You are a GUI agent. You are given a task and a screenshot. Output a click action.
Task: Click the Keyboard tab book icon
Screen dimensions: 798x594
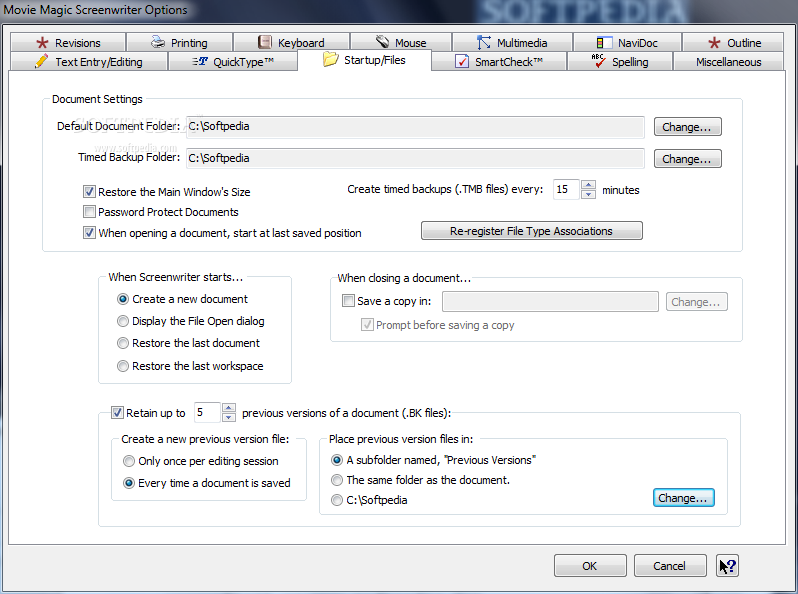[x=265, y=42]
